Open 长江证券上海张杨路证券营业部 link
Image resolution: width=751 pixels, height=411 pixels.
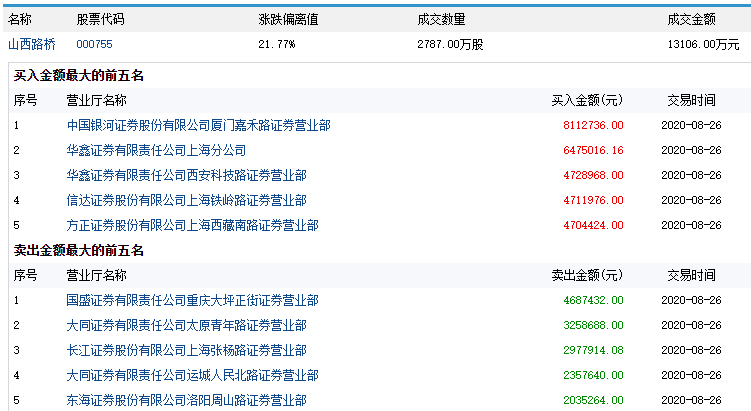(x=186, y=350)
